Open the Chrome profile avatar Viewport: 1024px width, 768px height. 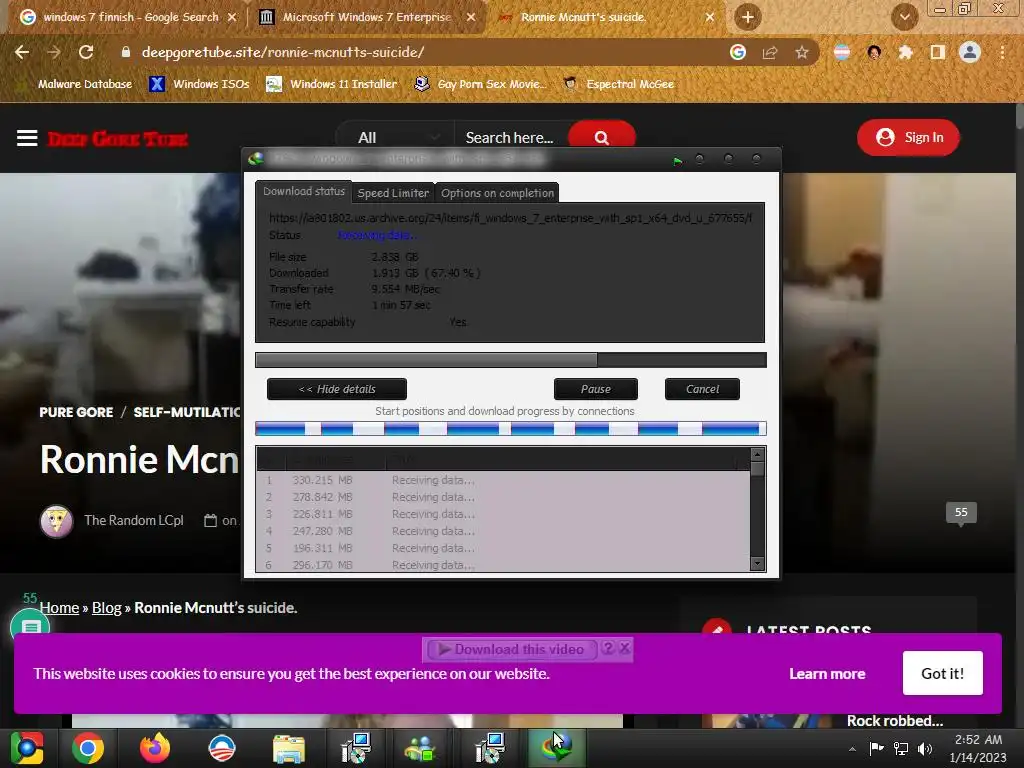[969, 52]
